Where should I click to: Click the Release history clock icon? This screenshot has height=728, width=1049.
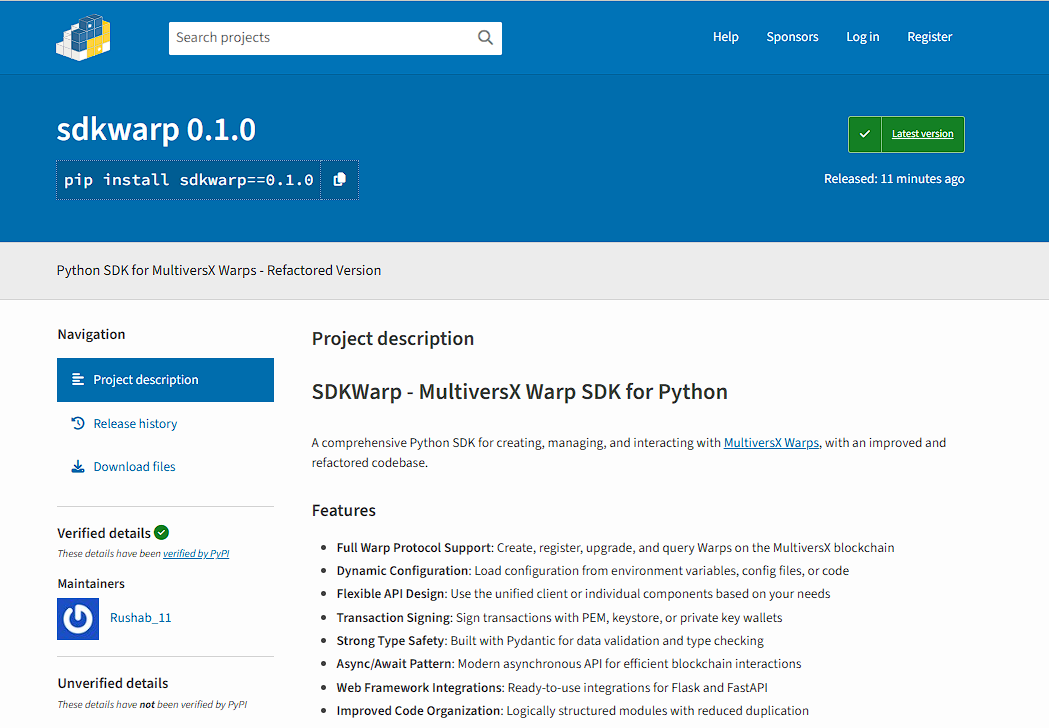[x=78, y=423]
